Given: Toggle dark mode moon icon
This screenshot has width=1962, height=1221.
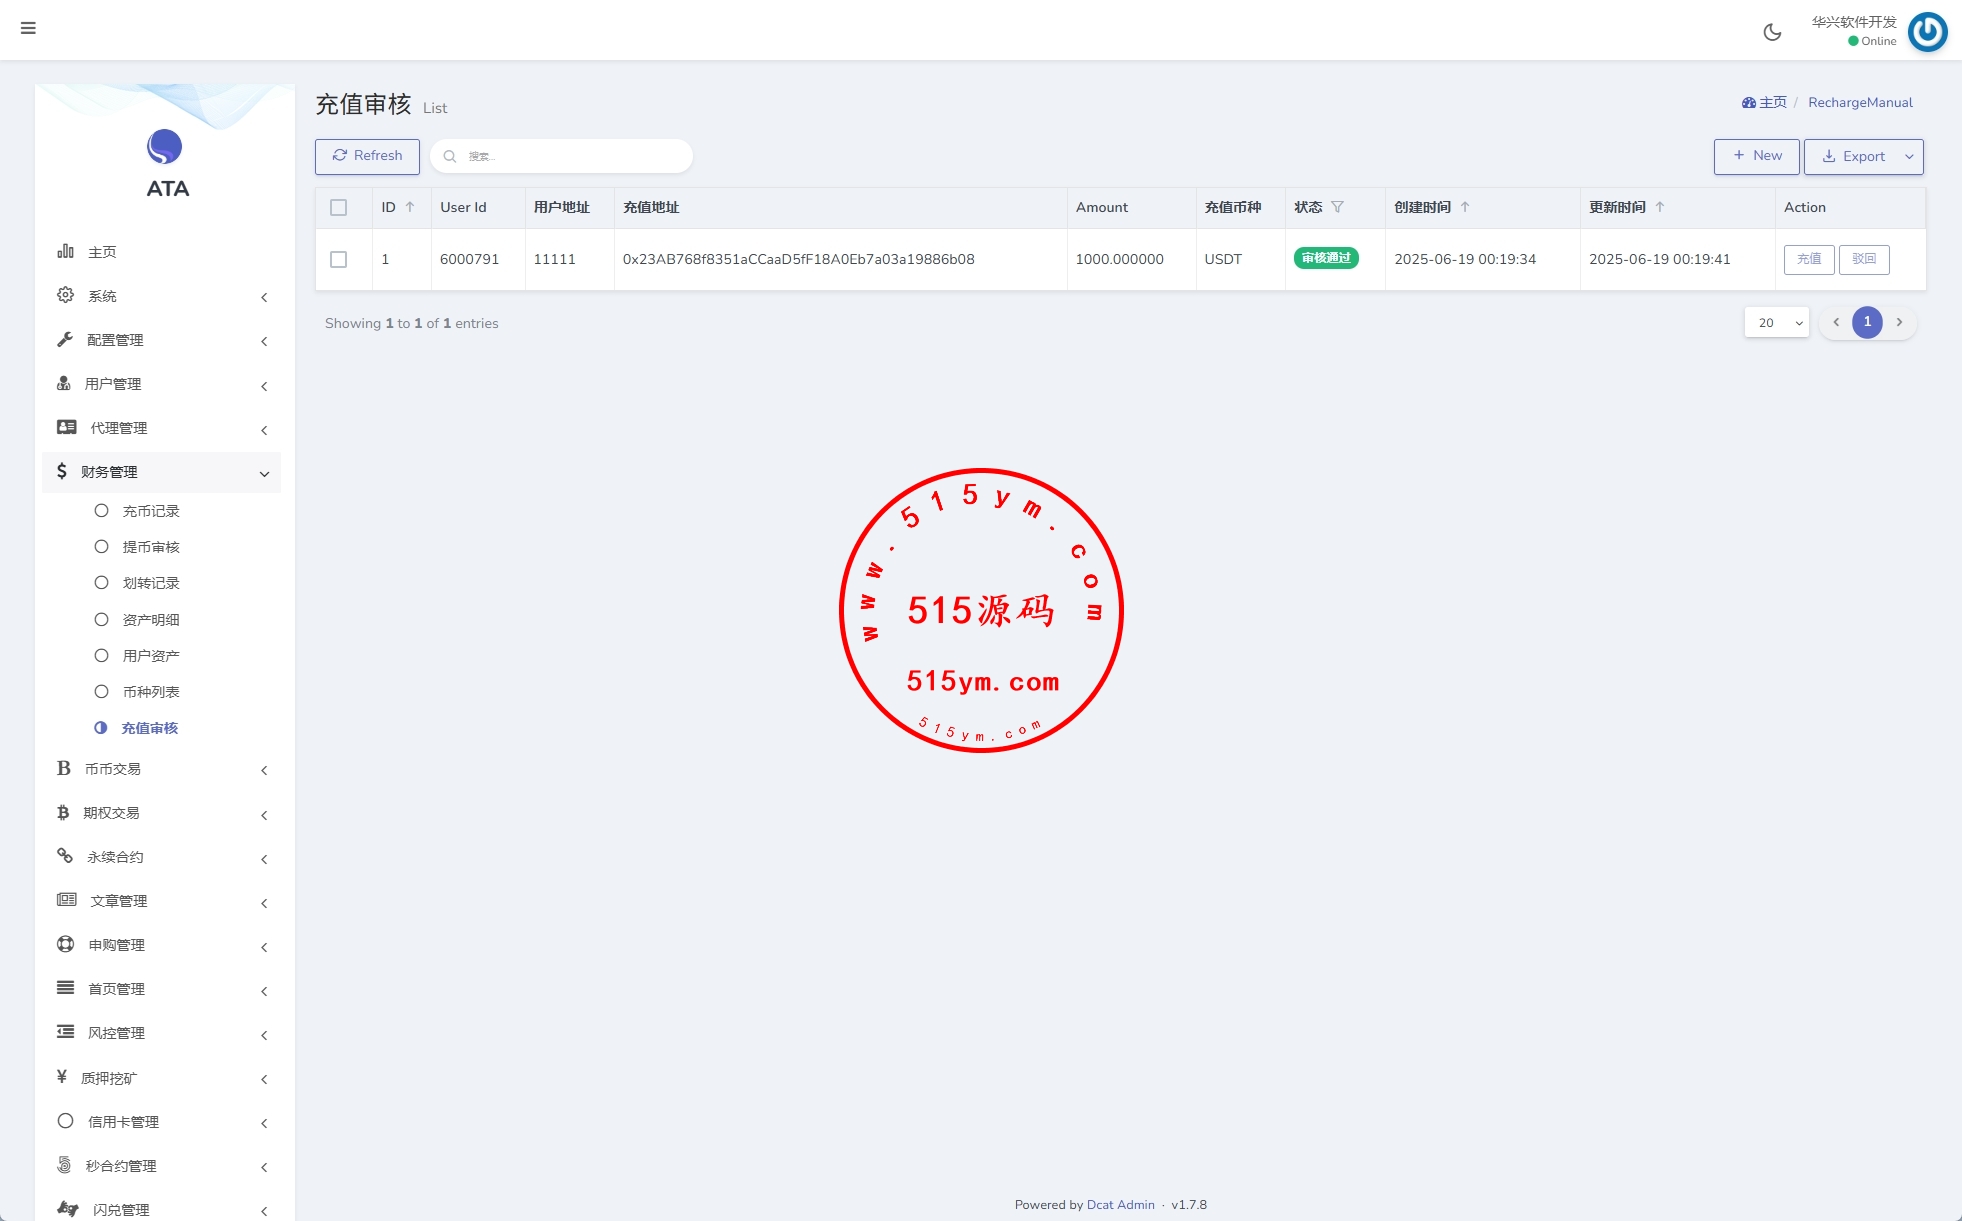Looking at the screenshot, I should click(x=1772, y=32).
